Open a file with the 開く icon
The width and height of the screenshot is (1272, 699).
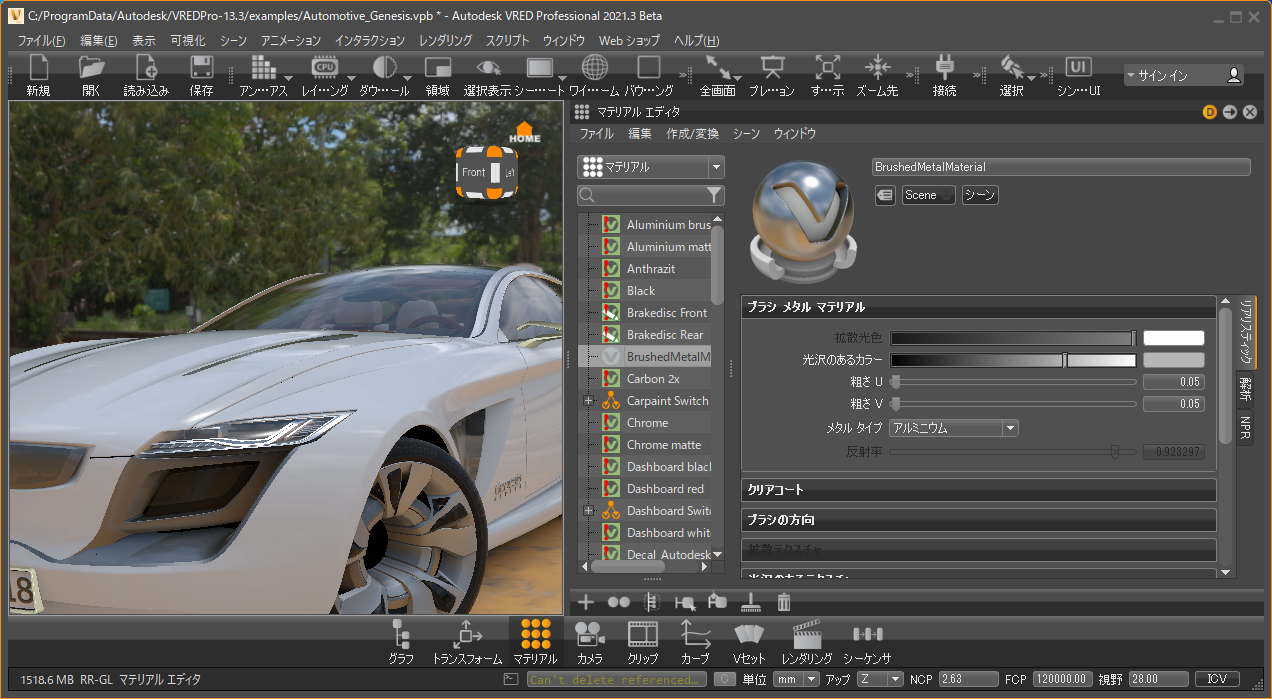pyautogui.click(x=91, y=68)
